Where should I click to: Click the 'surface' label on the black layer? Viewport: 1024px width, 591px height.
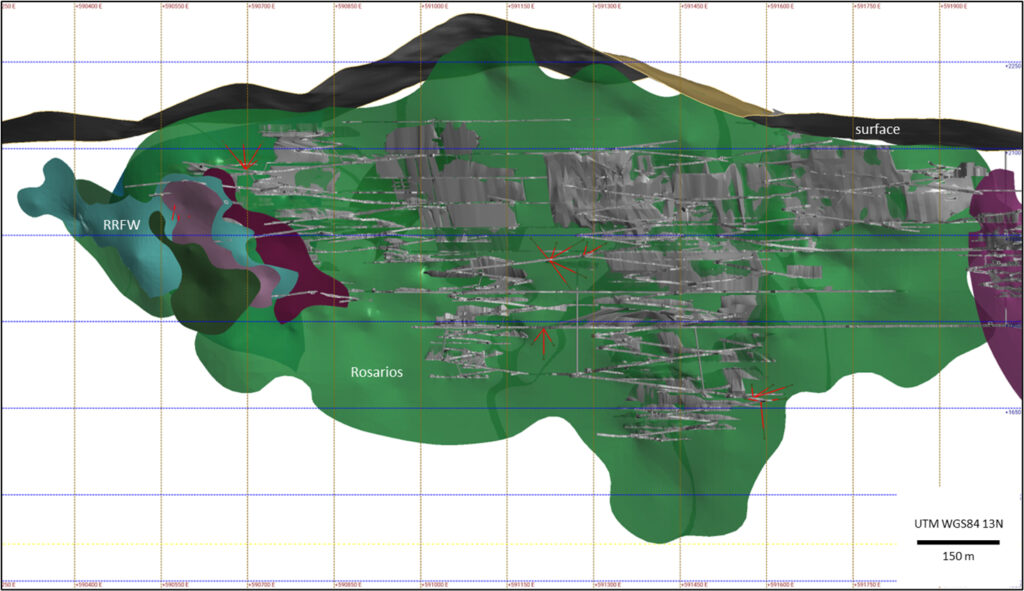tap(877, 130)
